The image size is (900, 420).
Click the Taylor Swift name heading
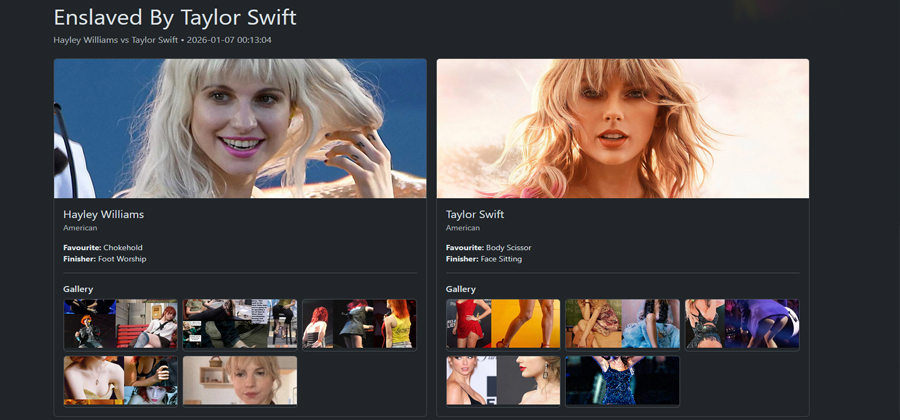(x=475, y=214)
